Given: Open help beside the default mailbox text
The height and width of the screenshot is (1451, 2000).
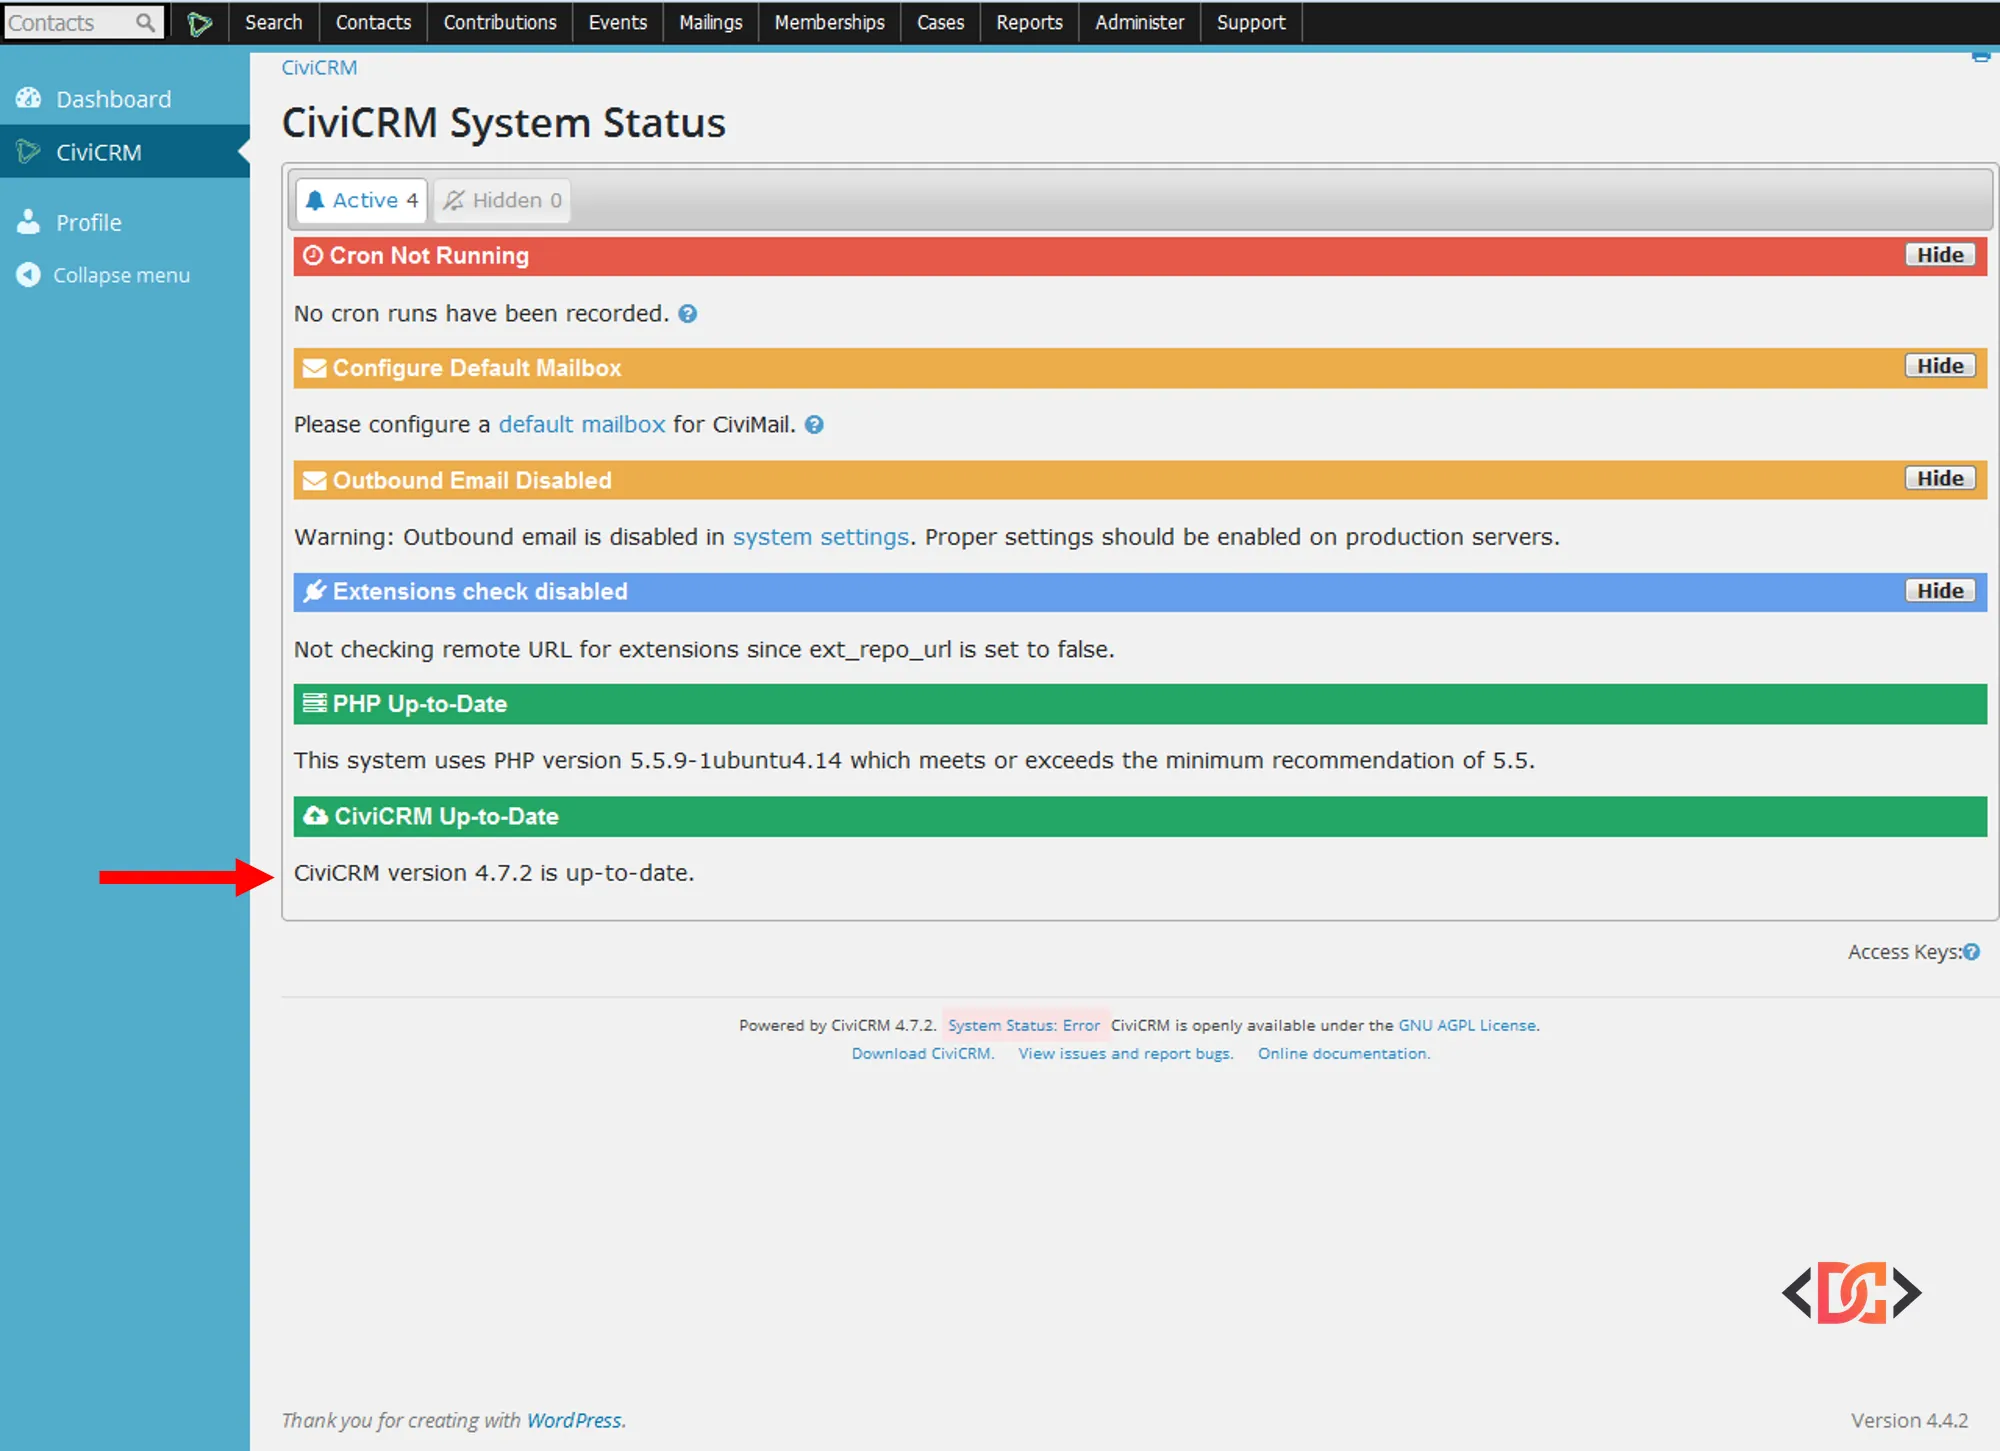Looking at the screenshot, I should [814, 424].
